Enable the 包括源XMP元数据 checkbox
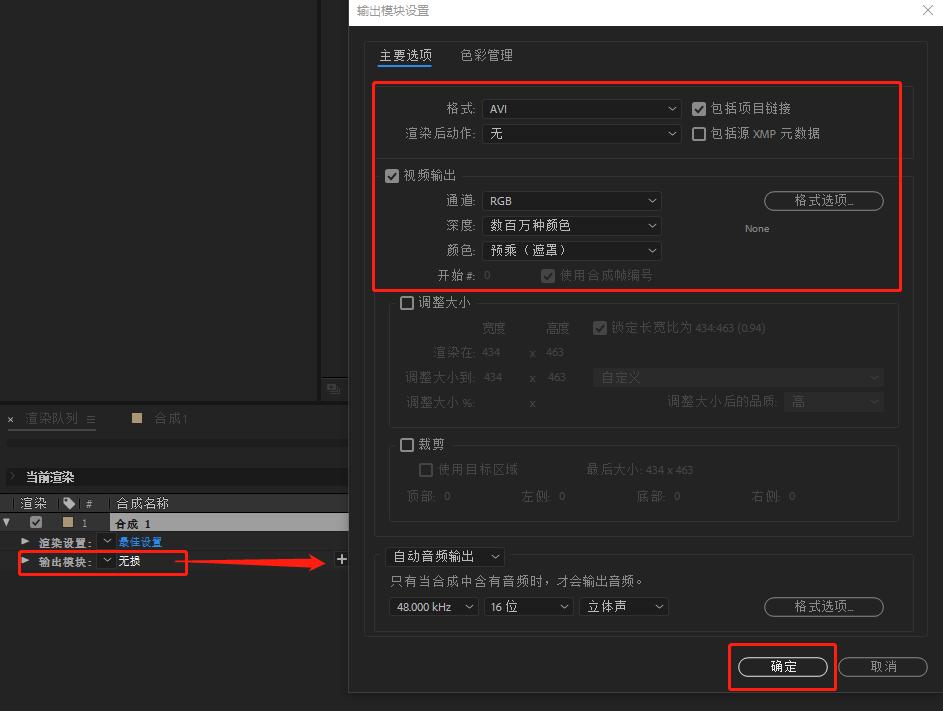This screenshot has height=711, width=943. click(698, 134)
